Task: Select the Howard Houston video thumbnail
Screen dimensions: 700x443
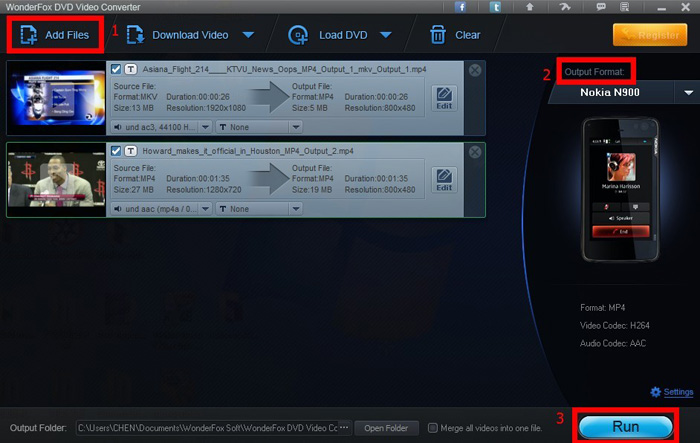Action: pyautogui.click(x=57, y=180)
